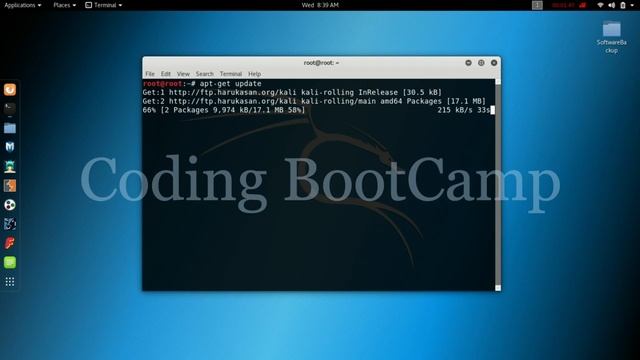Maximize the terminal window
The width and height of the screenshot is (640, 360).
(481, 63)
